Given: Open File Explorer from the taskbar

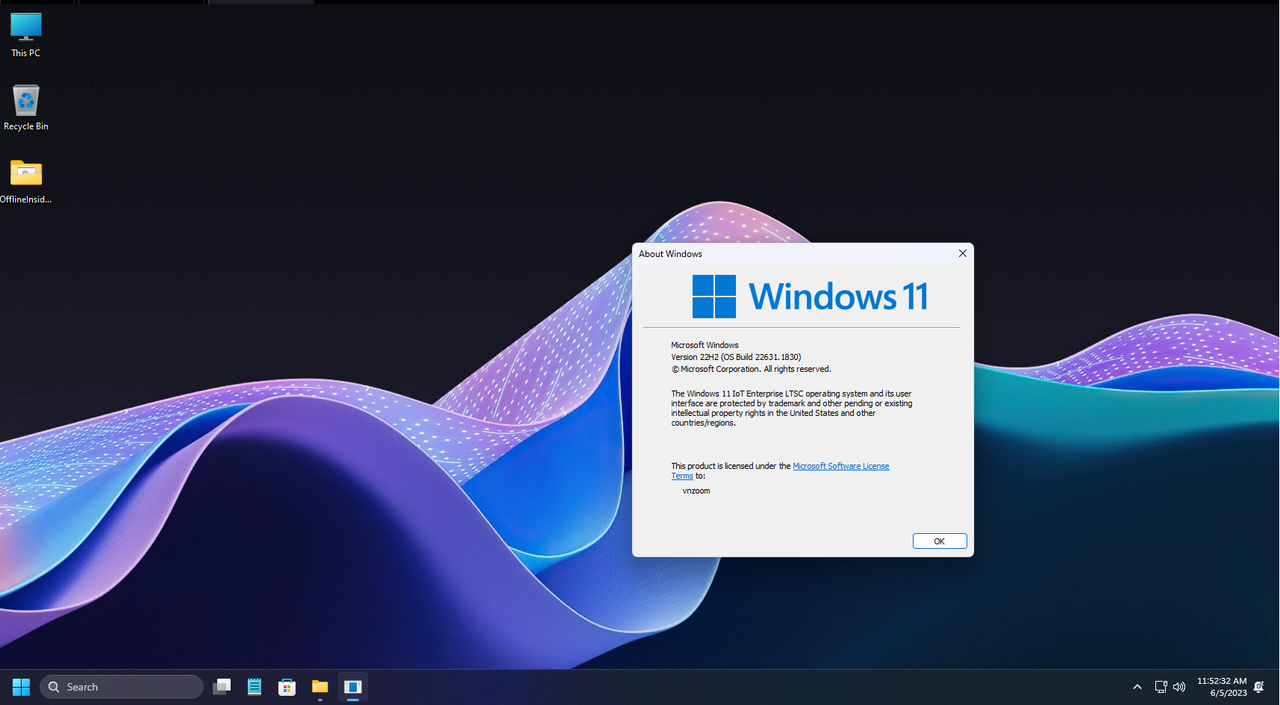Looking at the screenshot, I should pyautogui.click(x=320, y=687).
